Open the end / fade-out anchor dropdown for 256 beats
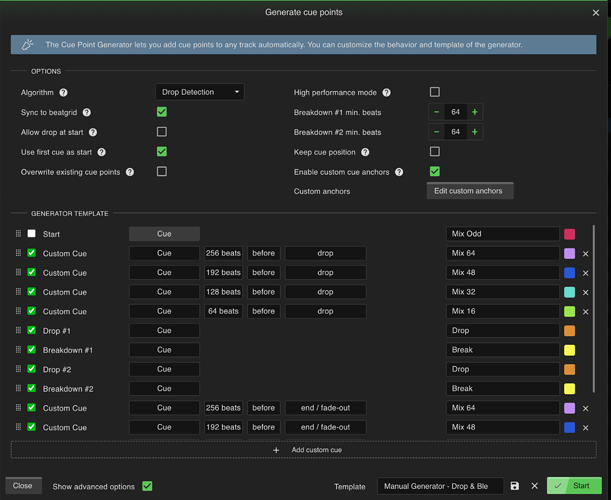The image size is (611, 500). tap(325, 408)
